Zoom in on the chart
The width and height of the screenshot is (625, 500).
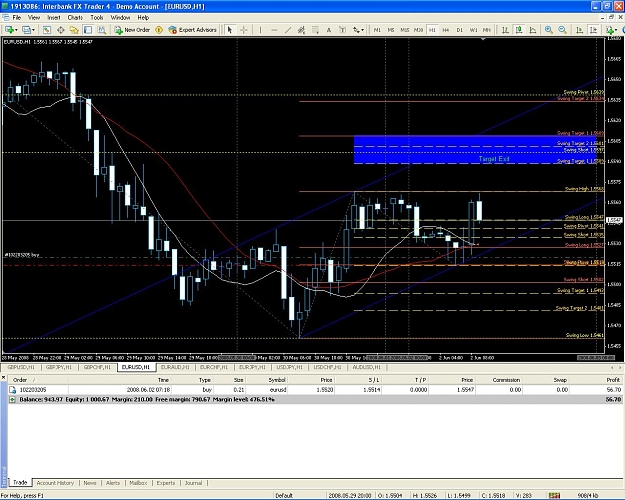click(x=549, y=30)
